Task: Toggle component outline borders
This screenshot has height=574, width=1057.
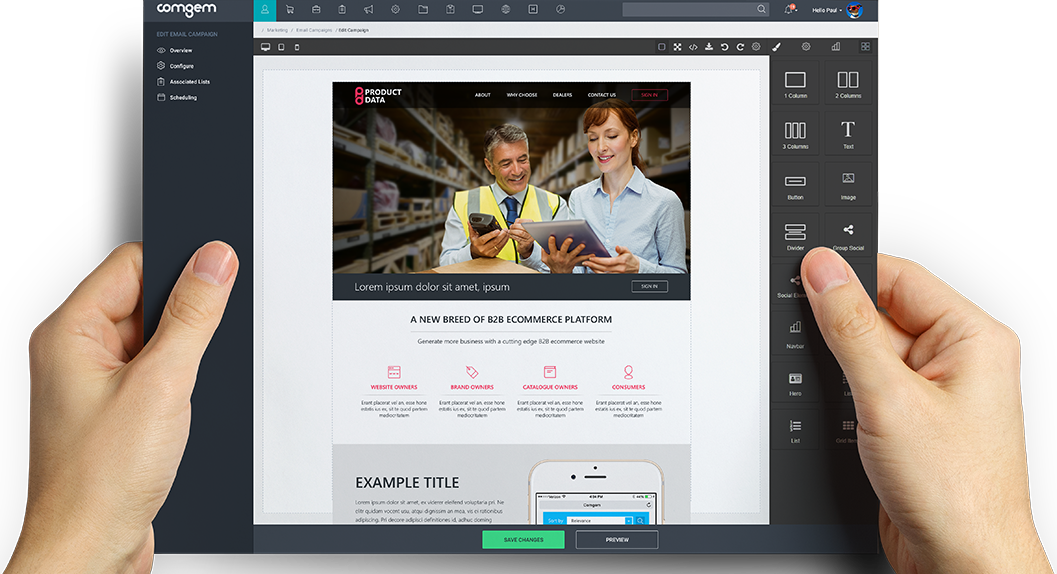Action: [661, 47]
